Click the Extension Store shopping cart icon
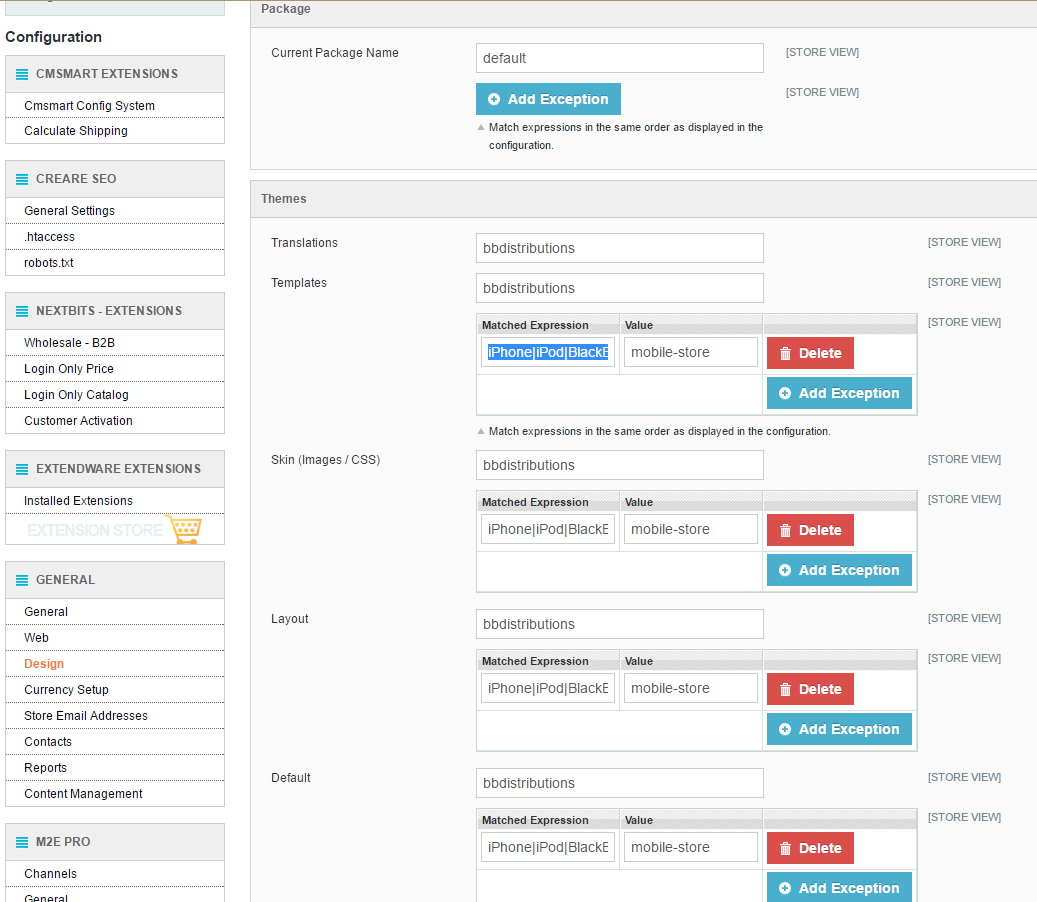Screen dimensions: 1037x902 [x=185, y=530]
